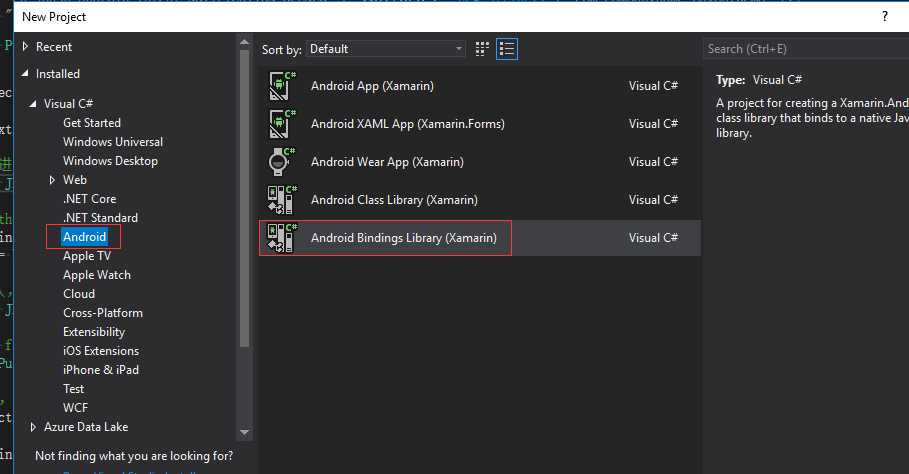Image resolution: width=909 pixels, height=474 pixels.
Task: Select Azure Data Lake label
Action: [86, 427]
